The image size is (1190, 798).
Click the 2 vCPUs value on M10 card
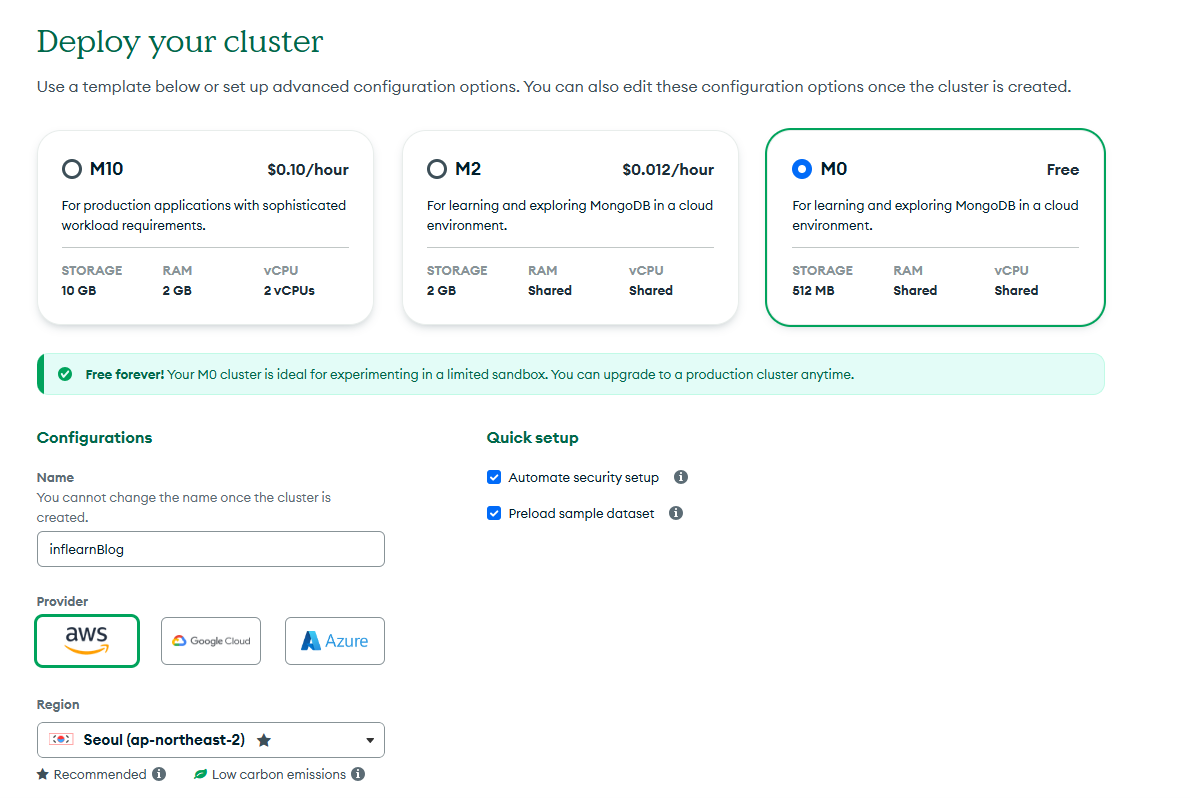(289, 290)
